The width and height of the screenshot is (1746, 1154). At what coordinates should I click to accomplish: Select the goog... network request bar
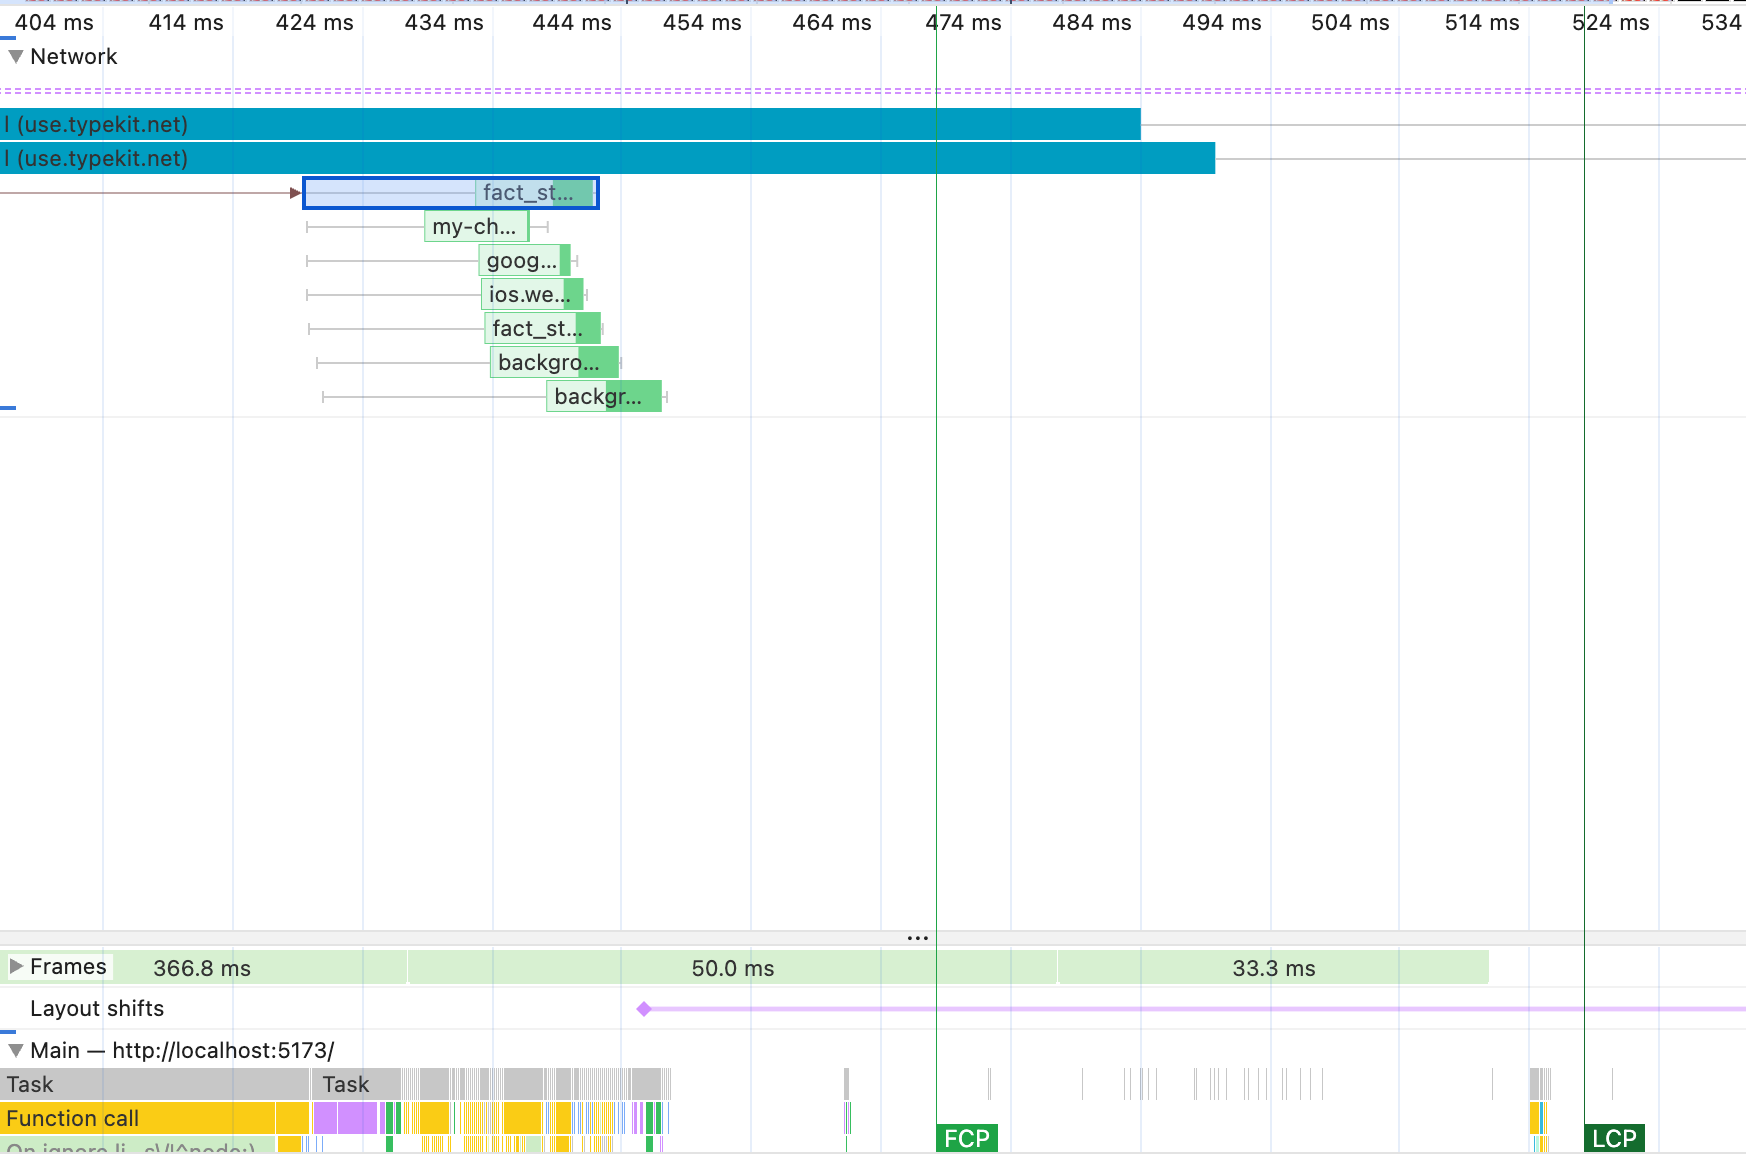523,261
